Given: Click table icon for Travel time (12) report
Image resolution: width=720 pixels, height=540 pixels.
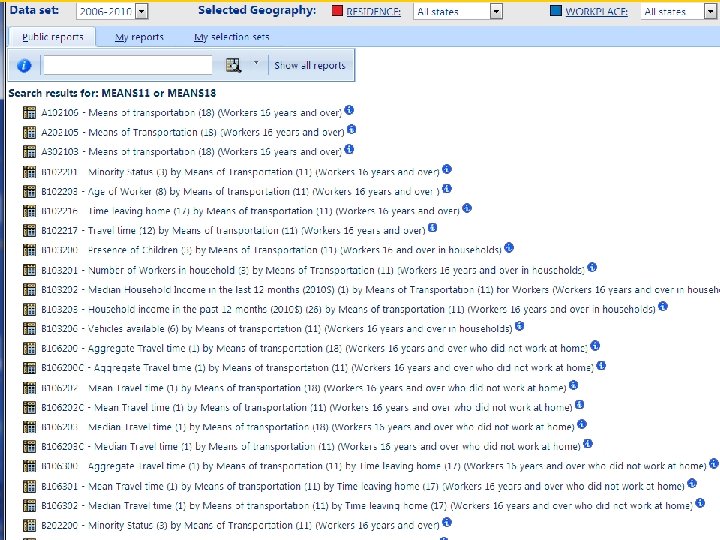Looking at the screenshot, I should 29,231.
